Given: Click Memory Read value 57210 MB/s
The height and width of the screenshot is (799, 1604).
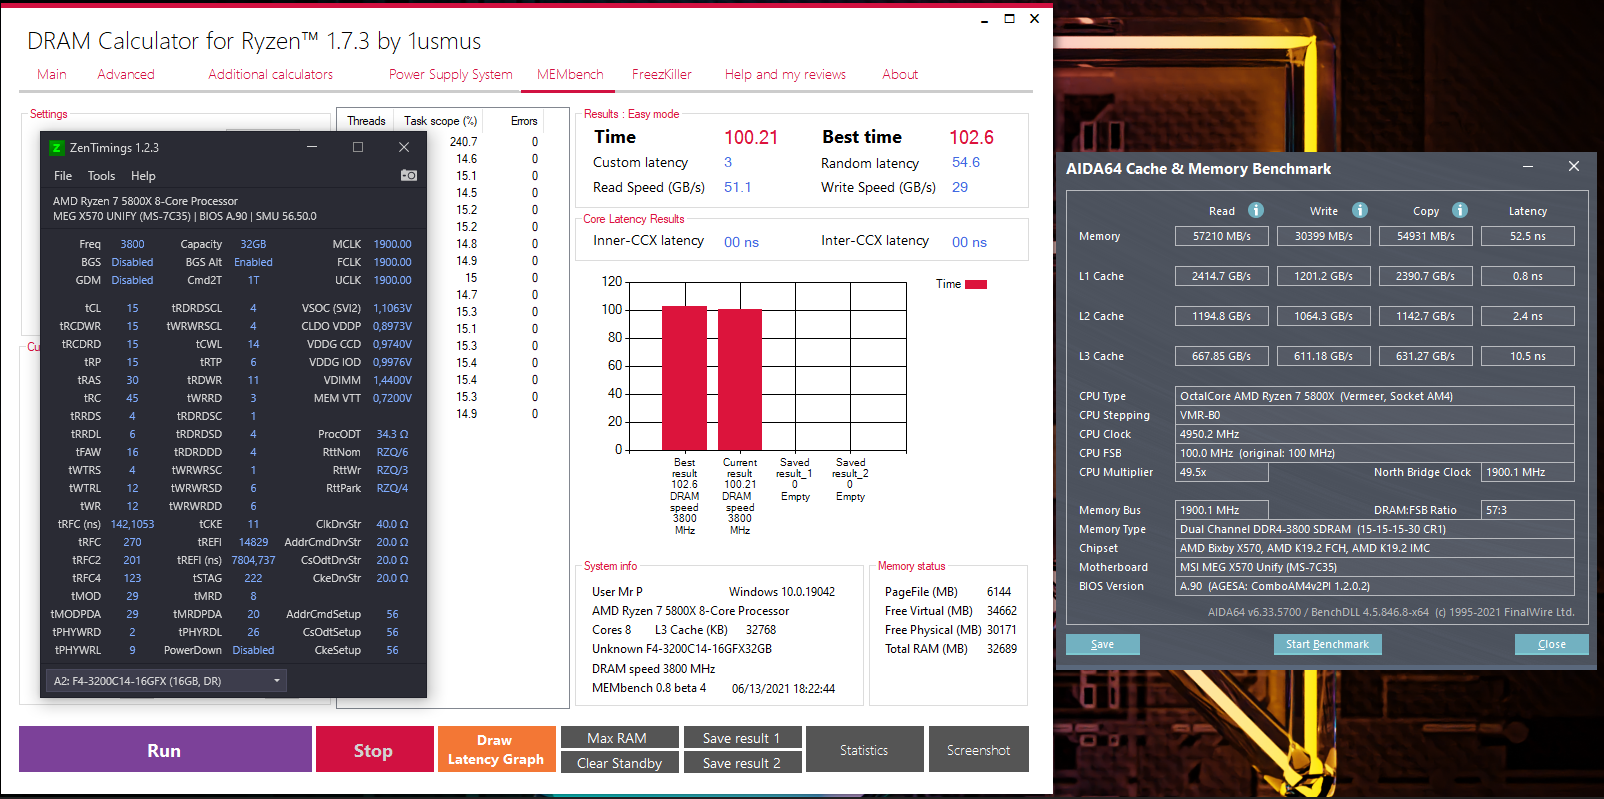Looking at the screenshot, I should (x=1222, y=236).
